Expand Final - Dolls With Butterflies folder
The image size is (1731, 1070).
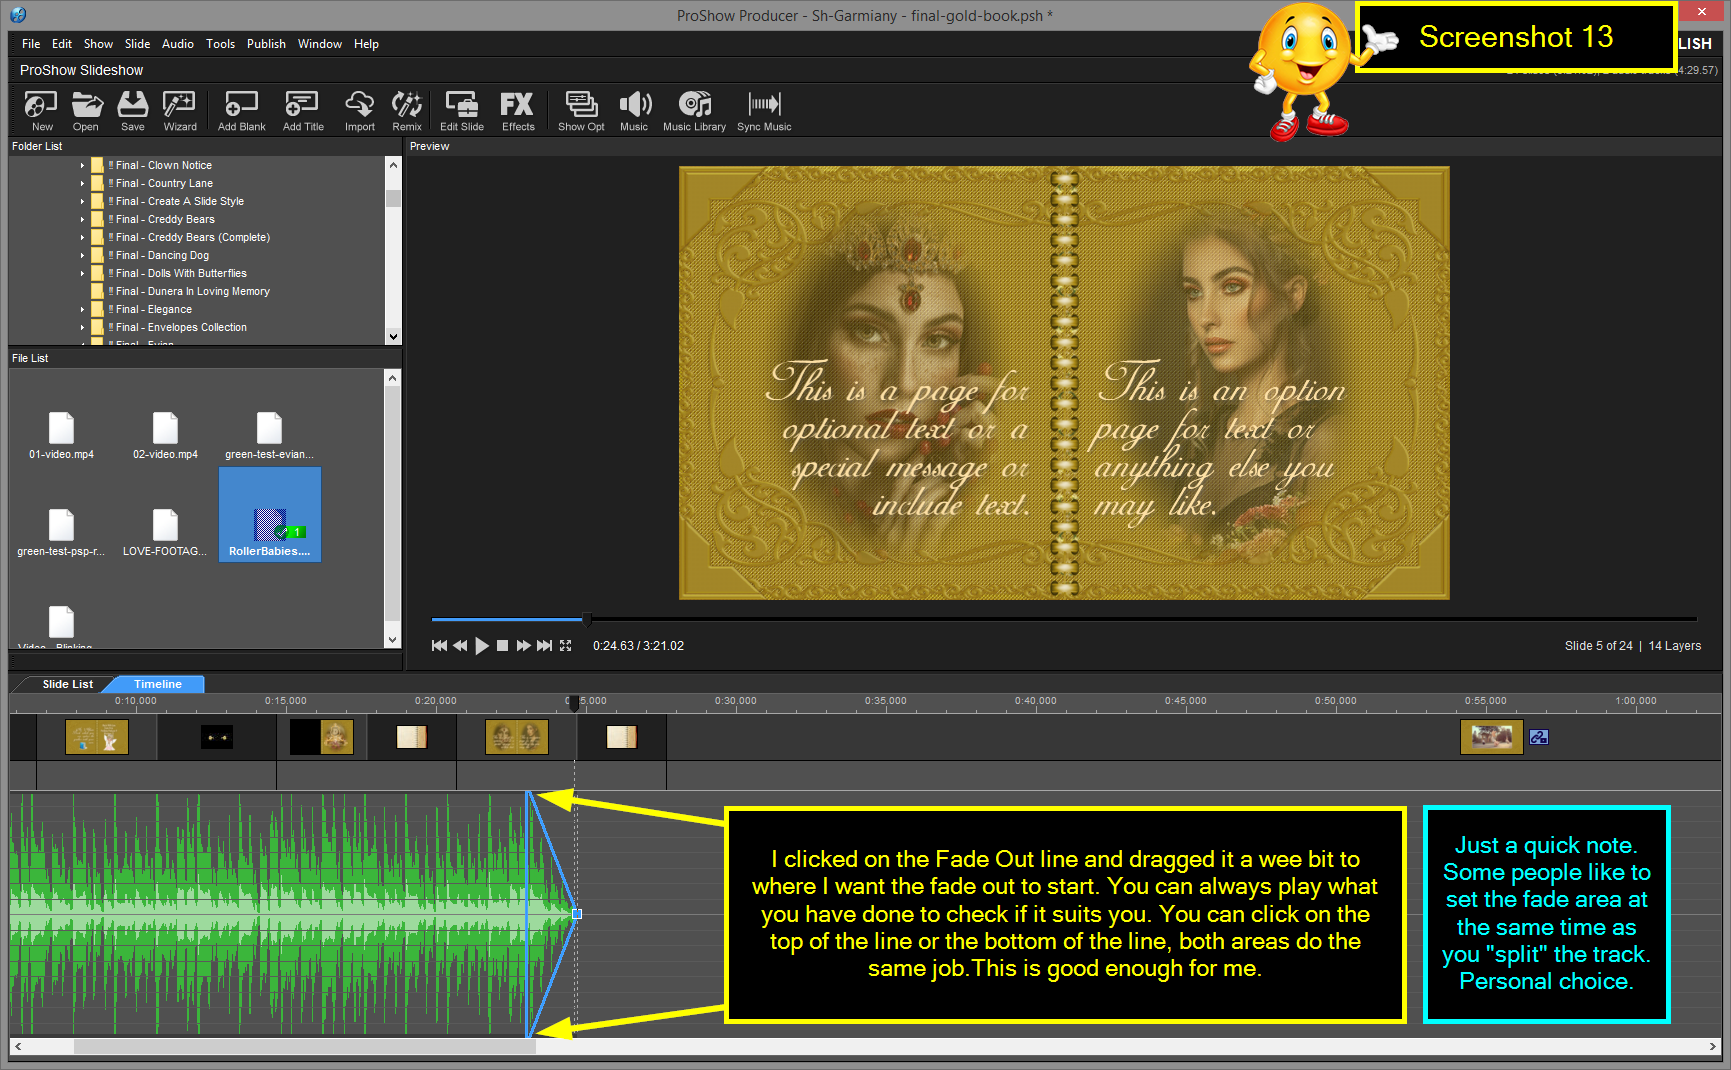pyautogui.click(x=83, y=274)
